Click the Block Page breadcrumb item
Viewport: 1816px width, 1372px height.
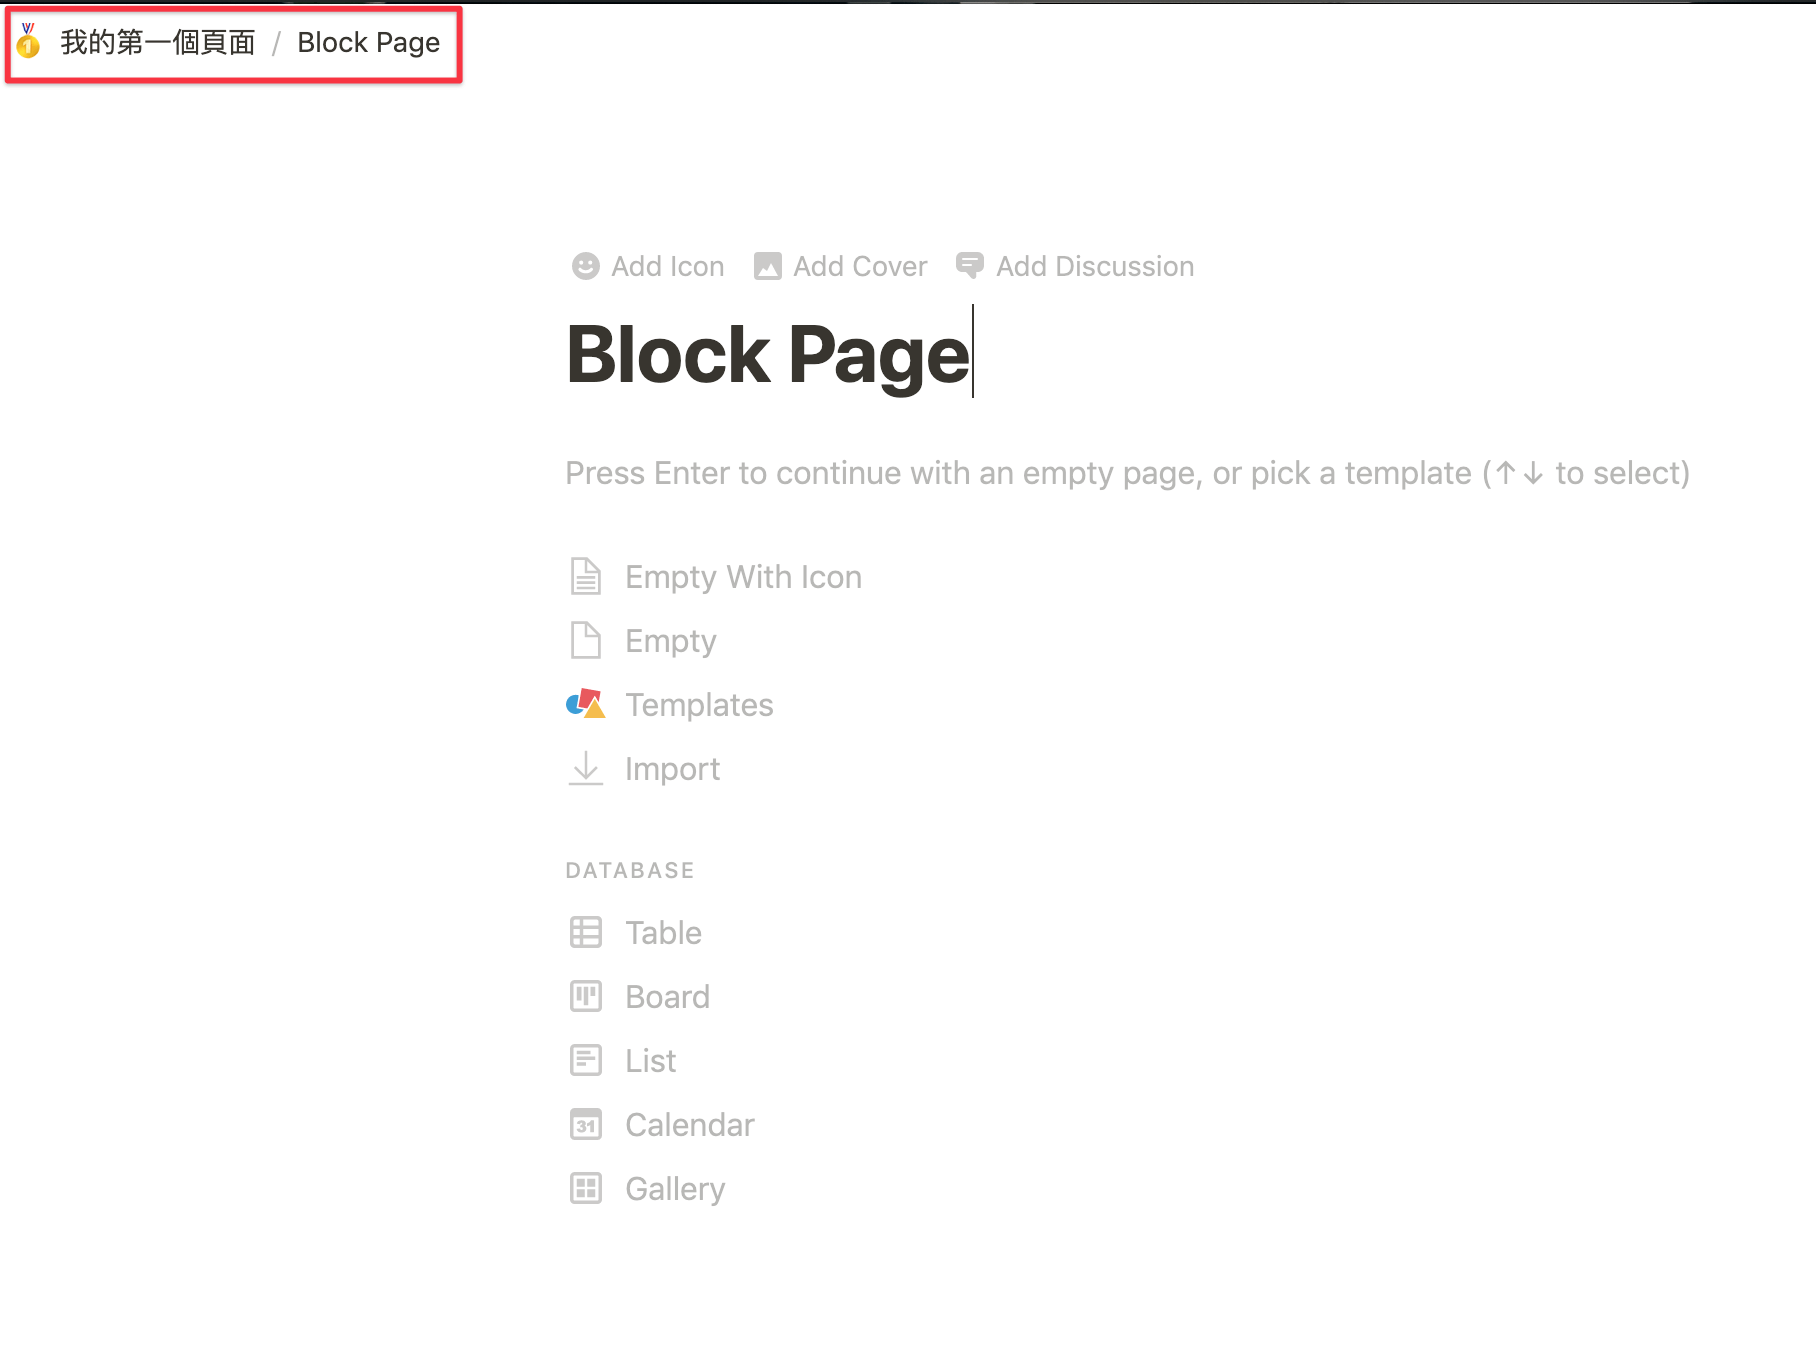368,42
